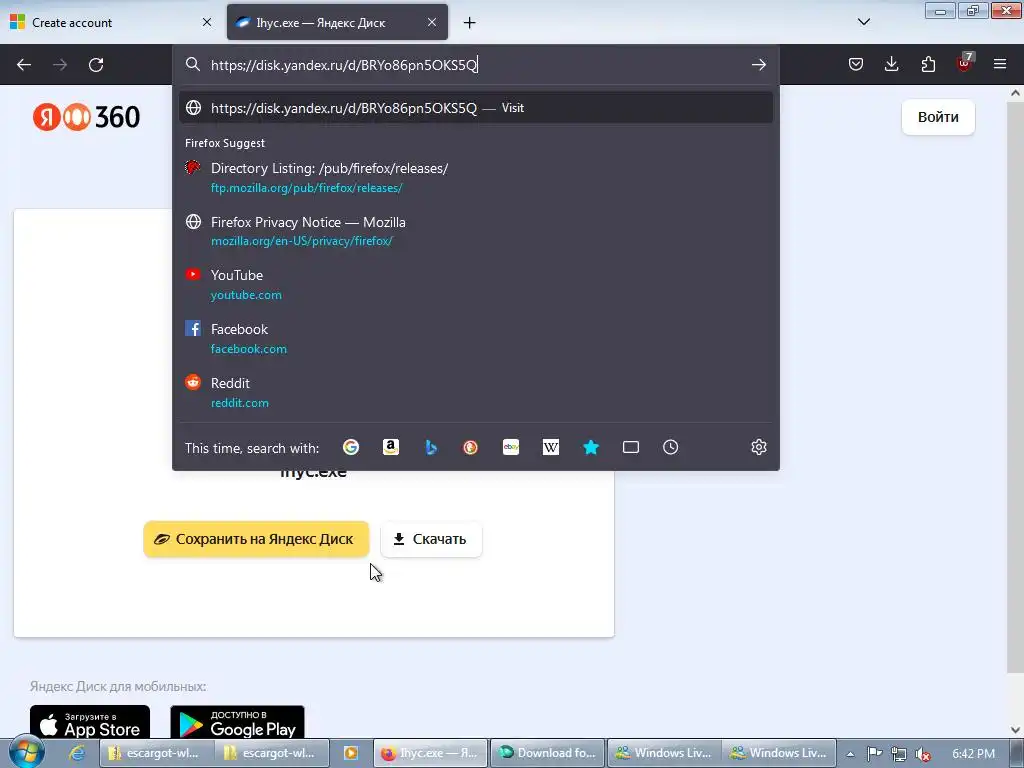Click the Войти login button
Screen dimensions: 1024x768
point(938,117)
